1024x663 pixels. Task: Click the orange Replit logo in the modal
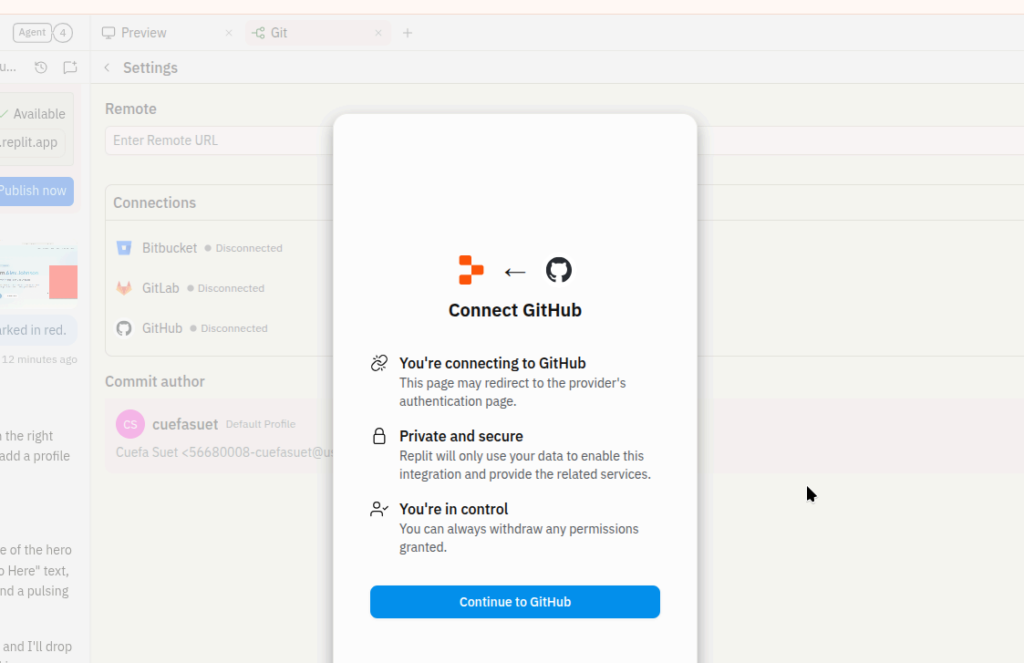point(470,269)
